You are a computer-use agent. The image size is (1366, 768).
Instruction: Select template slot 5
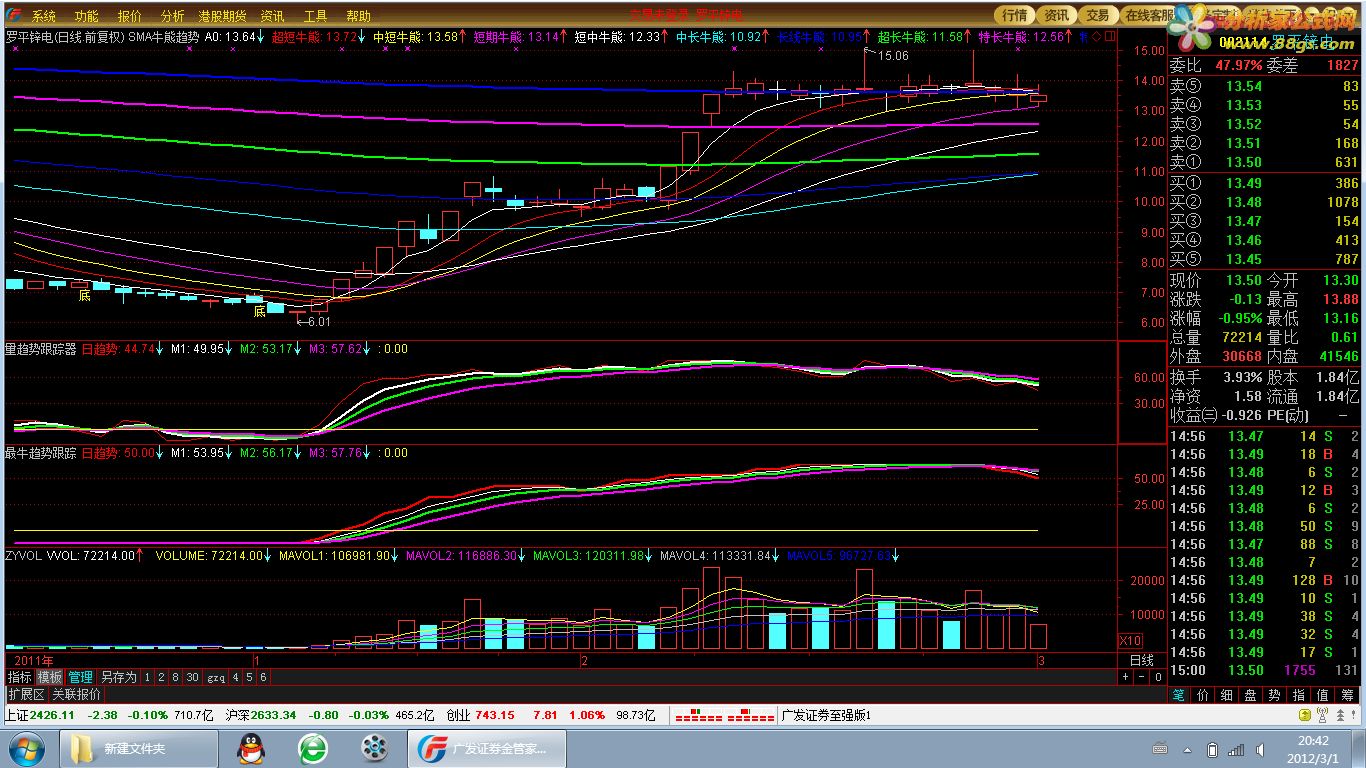click(250, 677)
